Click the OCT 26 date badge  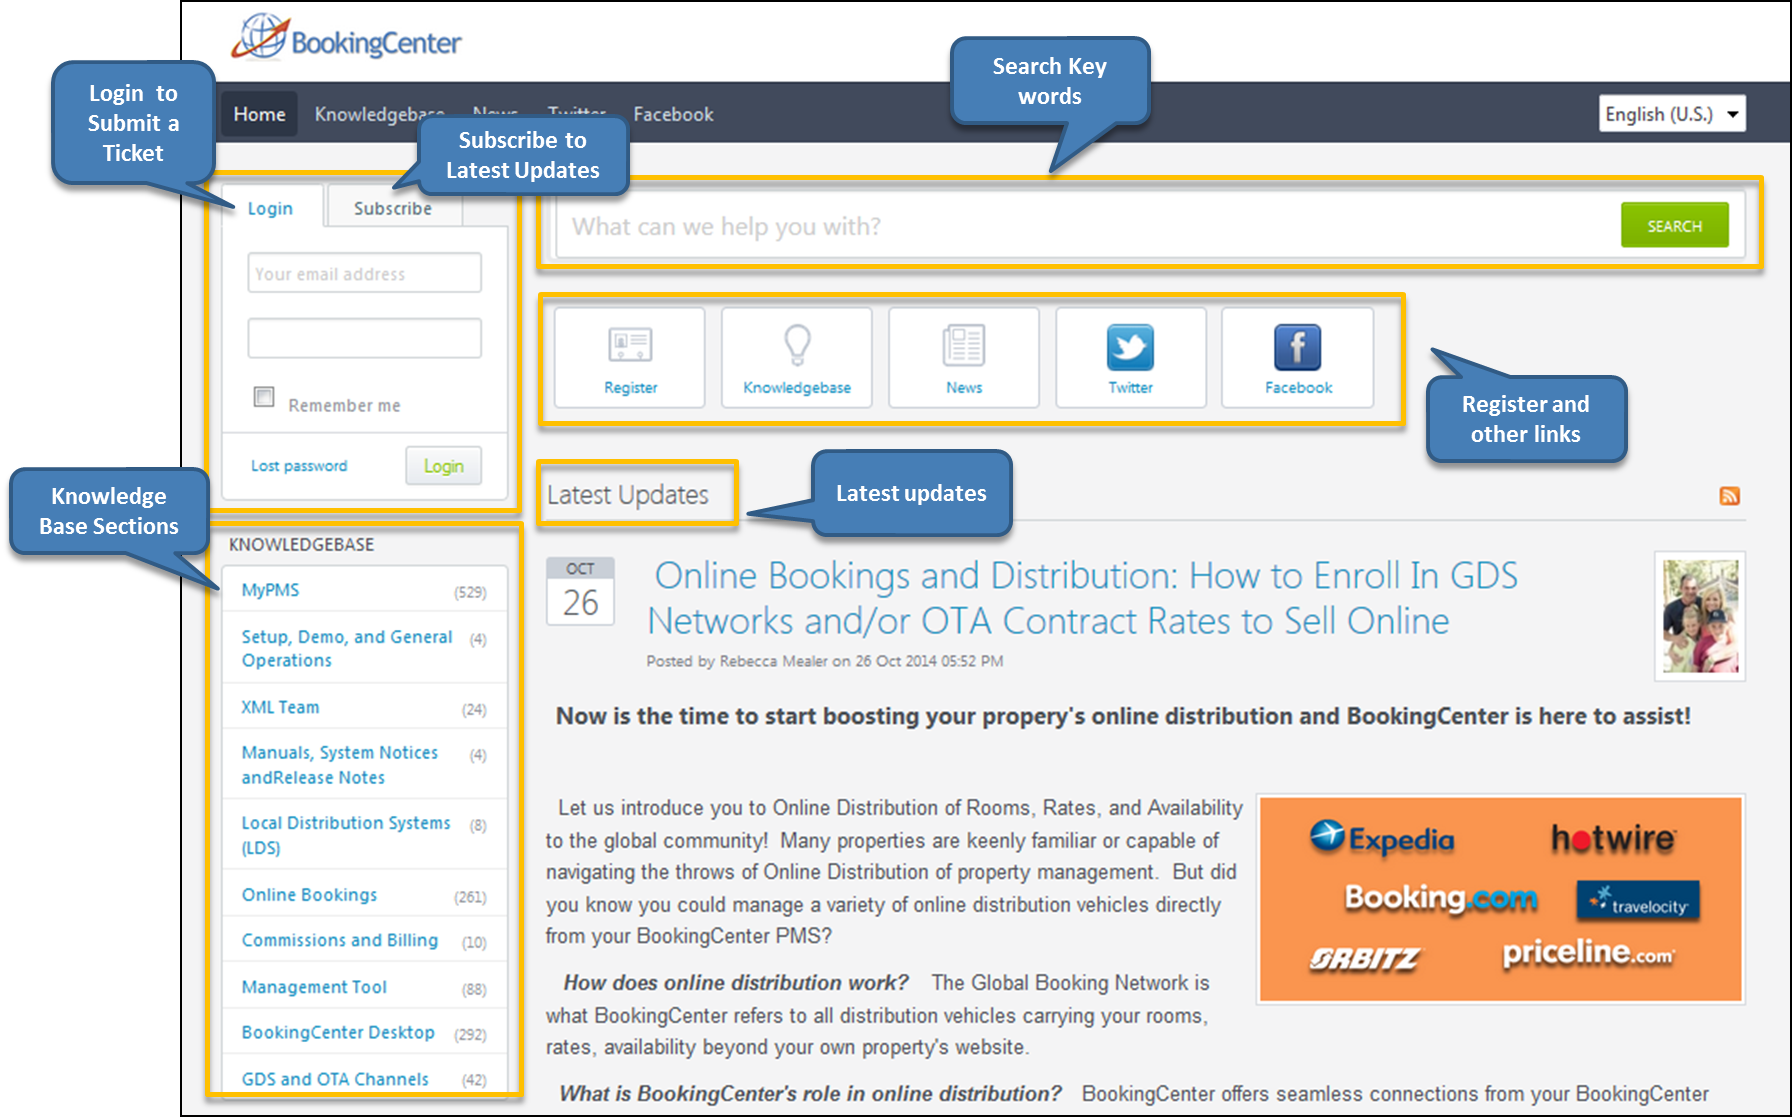[x=580, y=592]
